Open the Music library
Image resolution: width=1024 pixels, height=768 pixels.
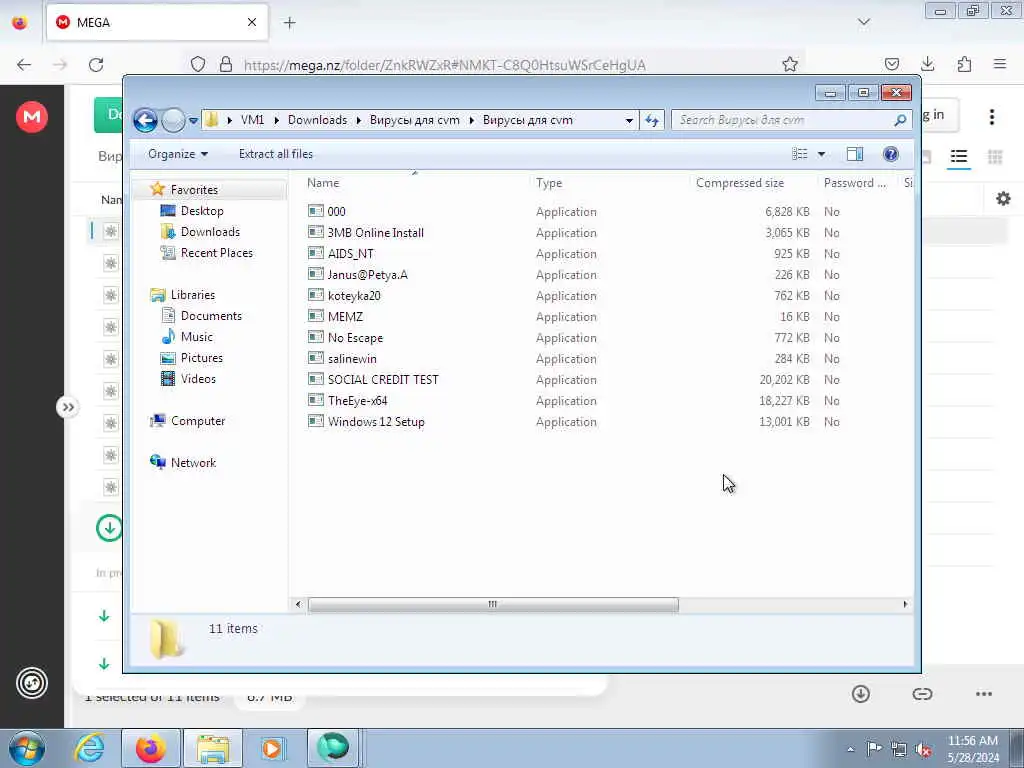pyautogui.click(x=197, y=337)
